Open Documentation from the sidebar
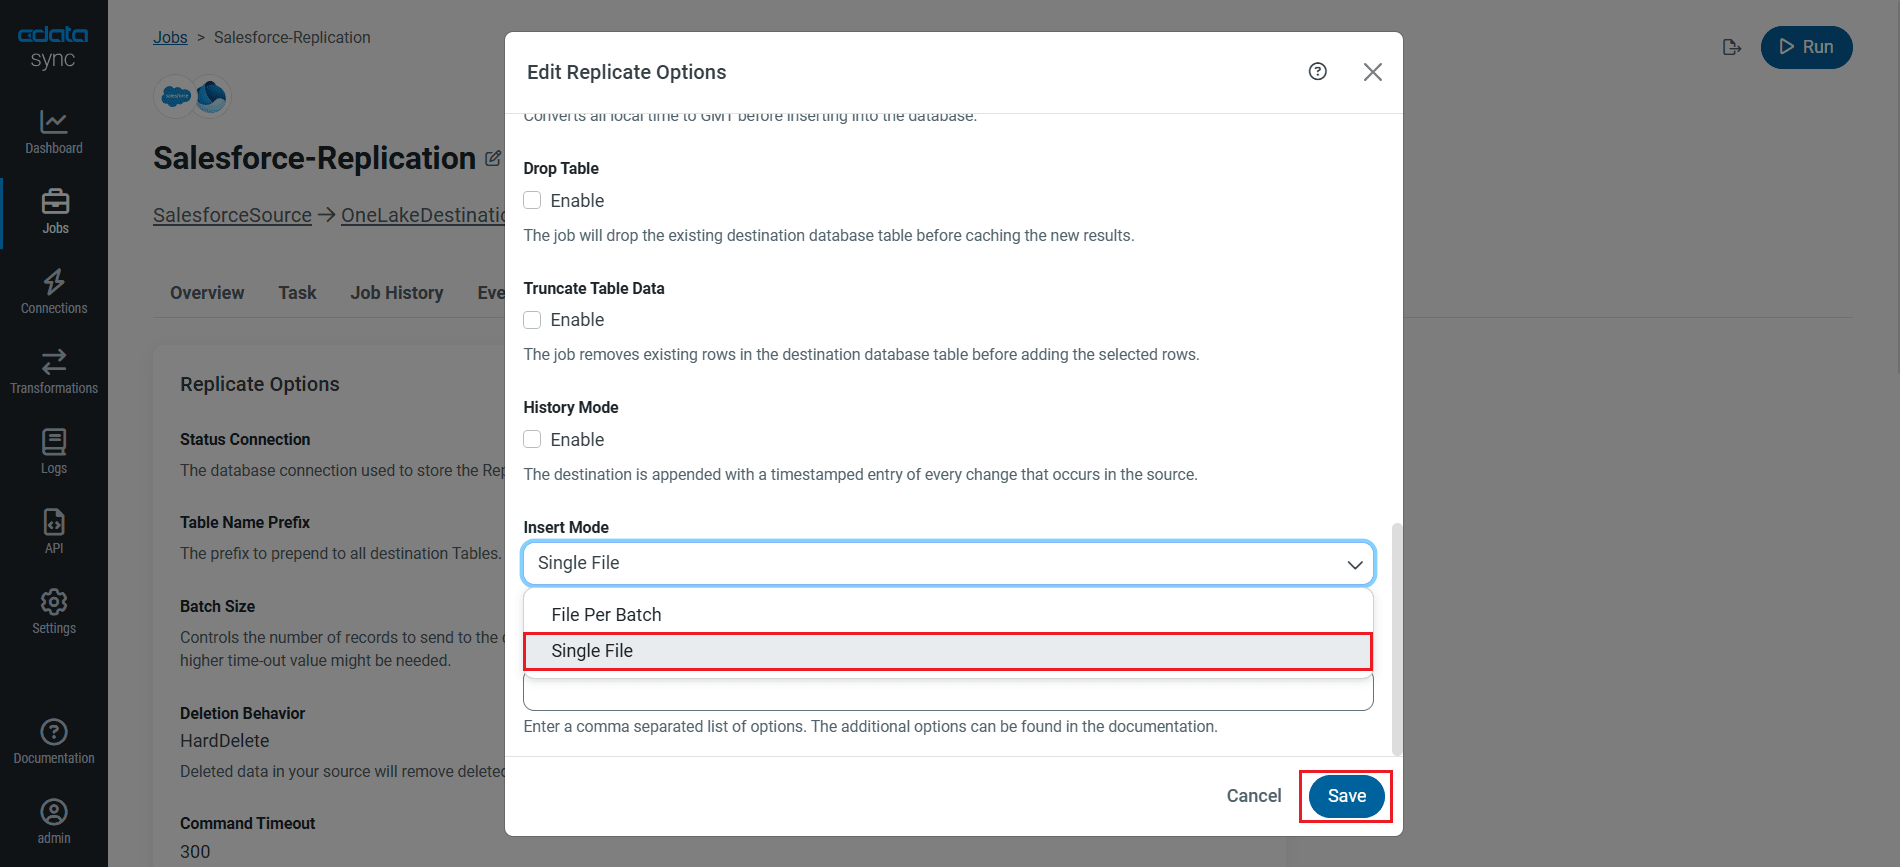The width and height of the screenshot is (1900, 867). [x=54, y=742]
